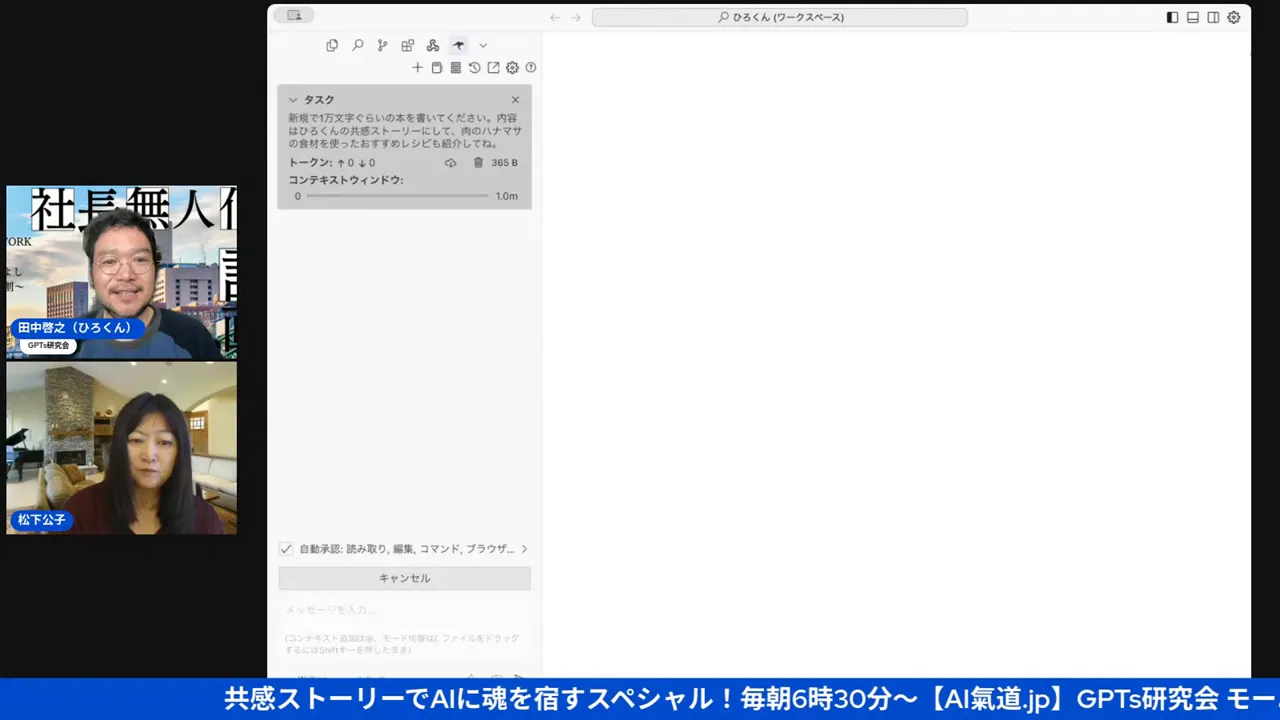The width and height of the screenshot is (1280, 720).
Task: Open task history via the clock icon
Action: point(474,68)
